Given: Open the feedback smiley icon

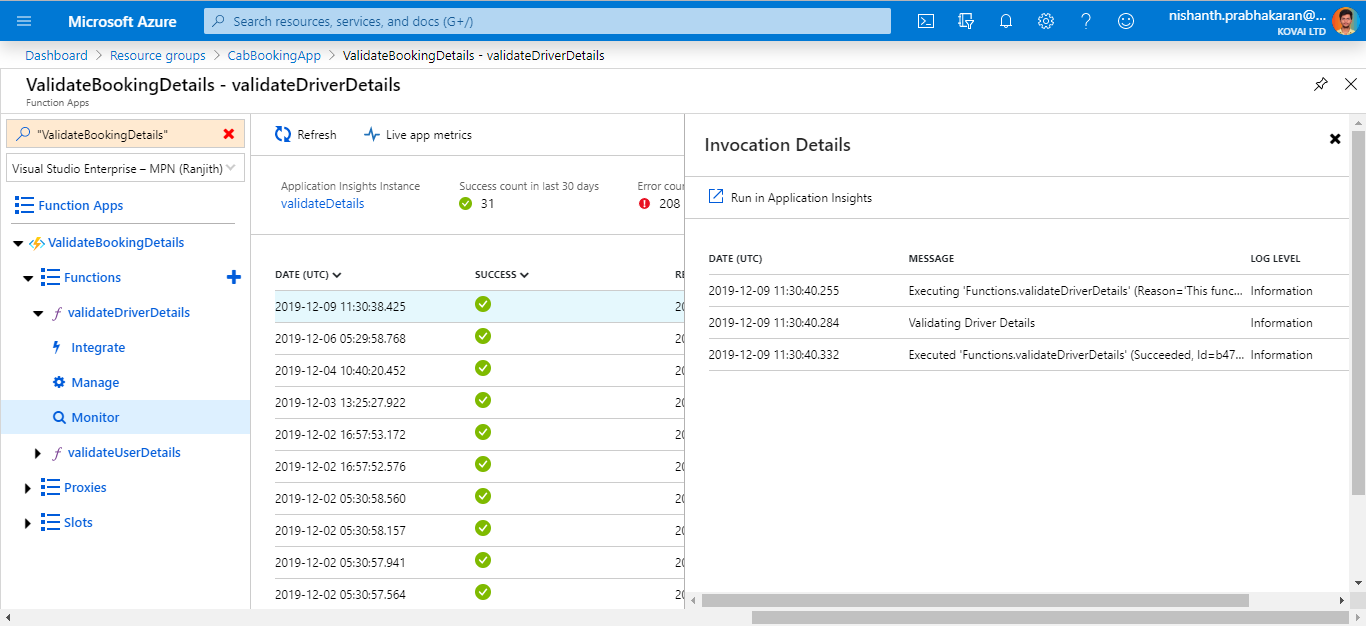Looking at the screenshot, I should tap(1126, 21).
